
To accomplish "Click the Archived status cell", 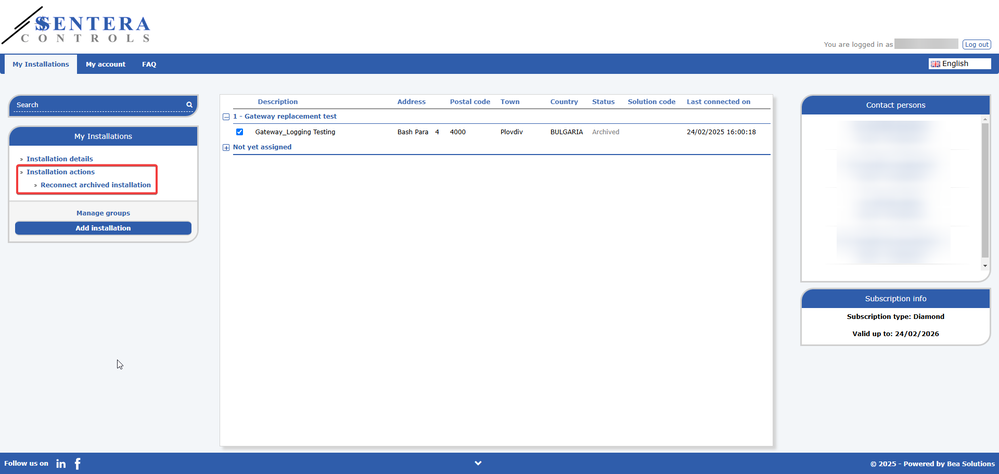I will click(x=605, y=132).
